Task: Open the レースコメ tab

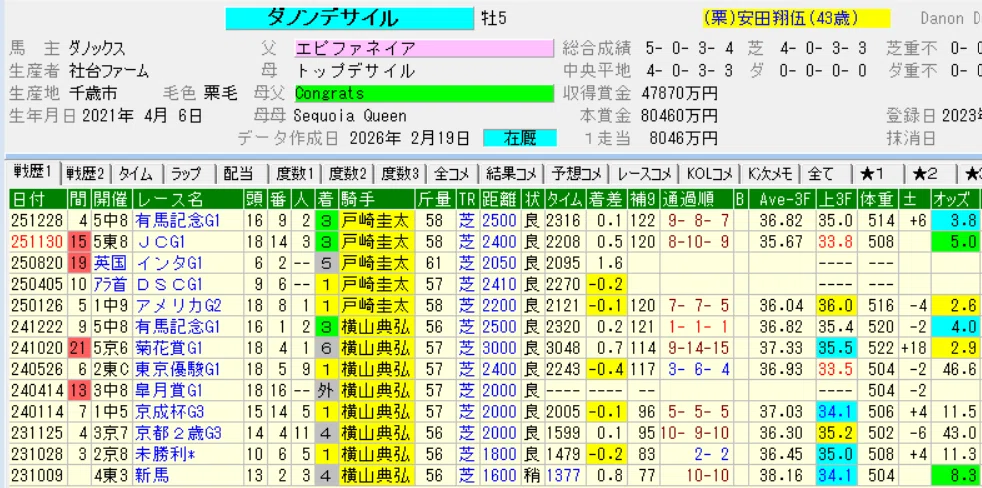Action: point(644,174)
